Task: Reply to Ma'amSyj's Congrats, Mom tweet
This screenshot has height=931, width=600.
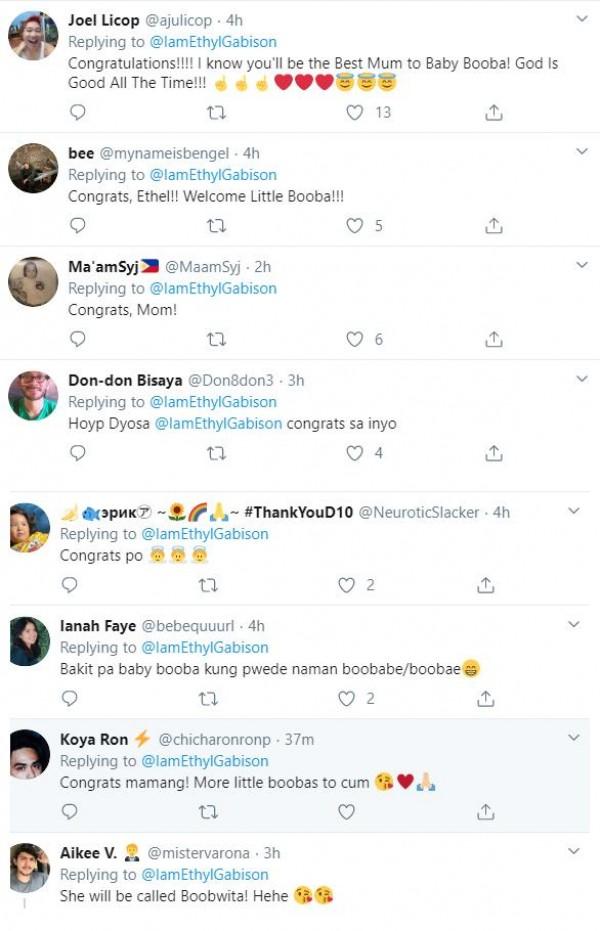Action: 78,339
